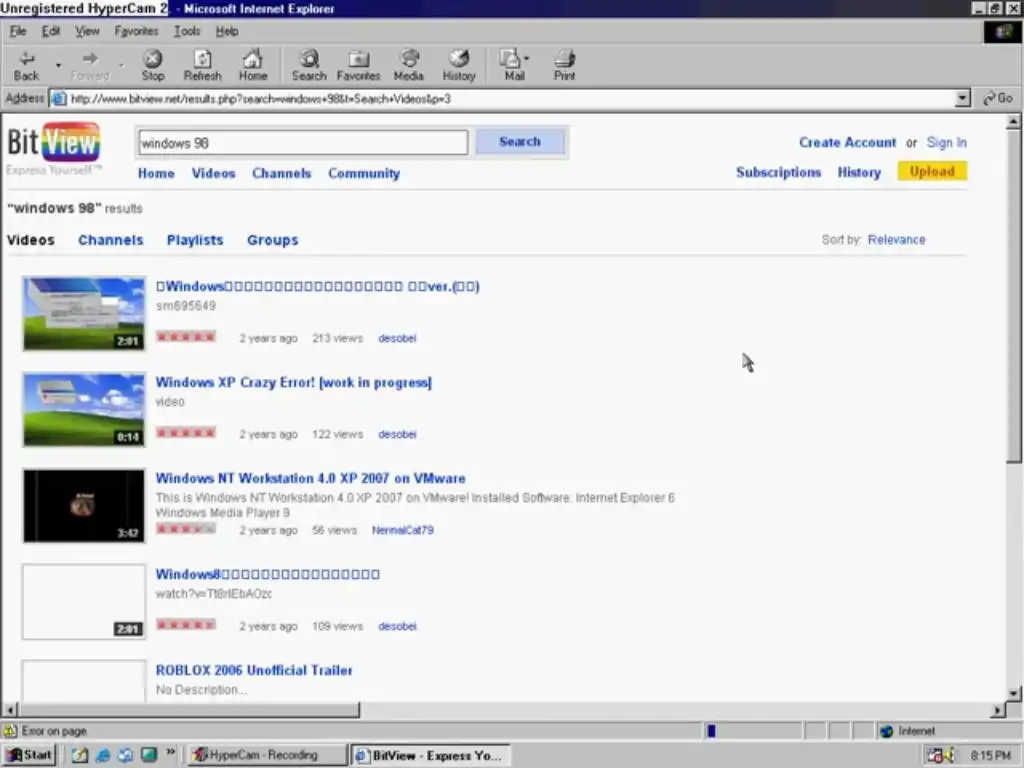Click horizontal scrollbar left arrow
Screen dimensions: 1024x768
pyautogui.click(x=10, y=710)
